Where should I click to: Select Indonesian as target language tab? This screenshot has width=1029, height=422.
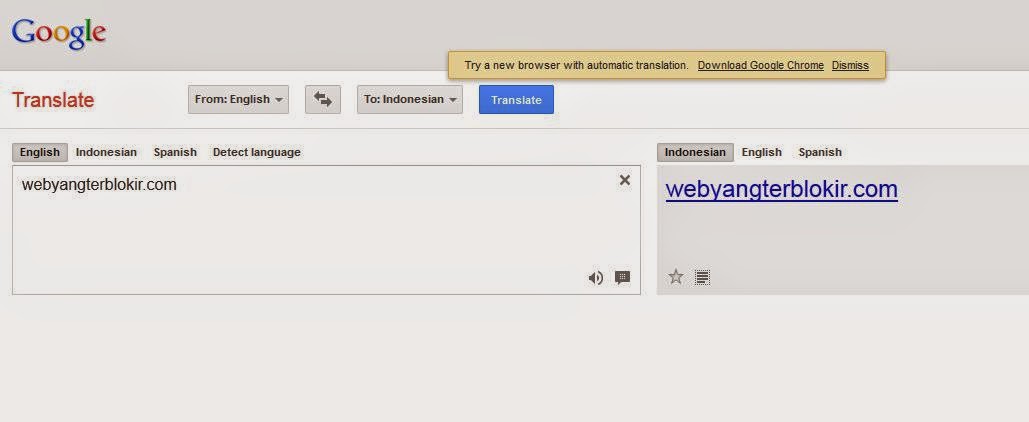pyautogui.click(x=695, y=152)
